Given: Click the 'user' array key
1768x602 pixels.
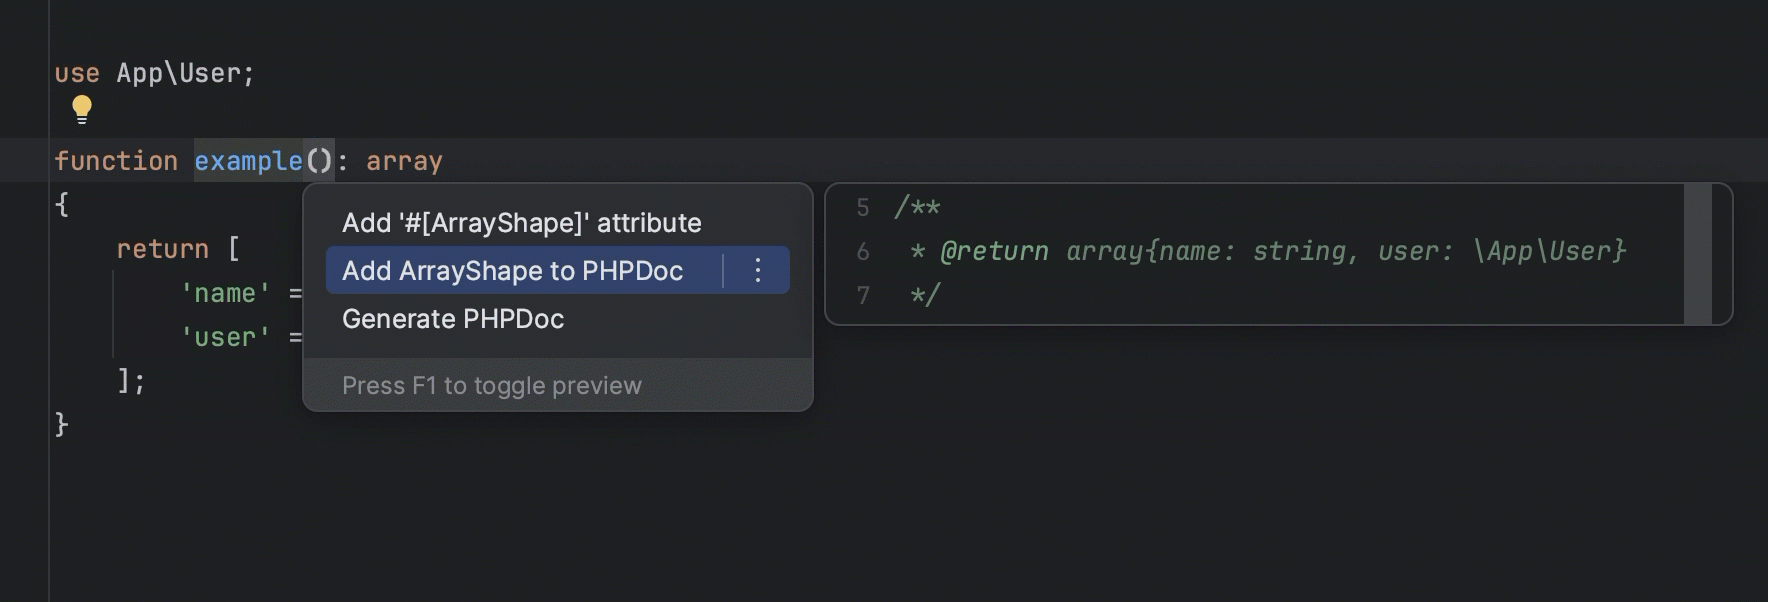Looking at the screenshot, I should (225, 337).
